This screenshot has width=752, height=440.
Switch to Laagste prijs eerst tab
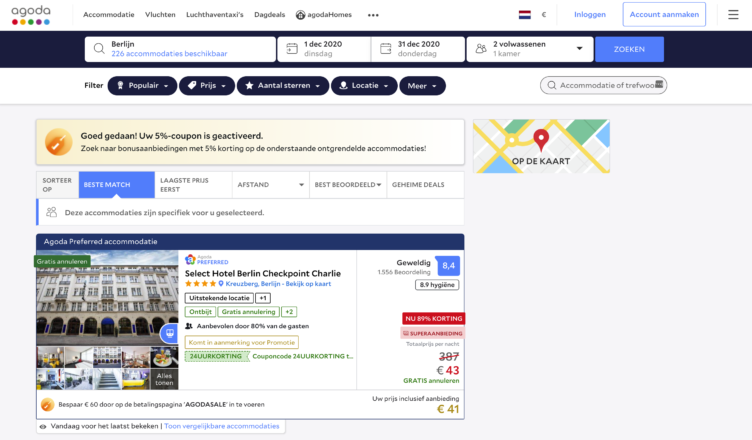pos(190,185)
